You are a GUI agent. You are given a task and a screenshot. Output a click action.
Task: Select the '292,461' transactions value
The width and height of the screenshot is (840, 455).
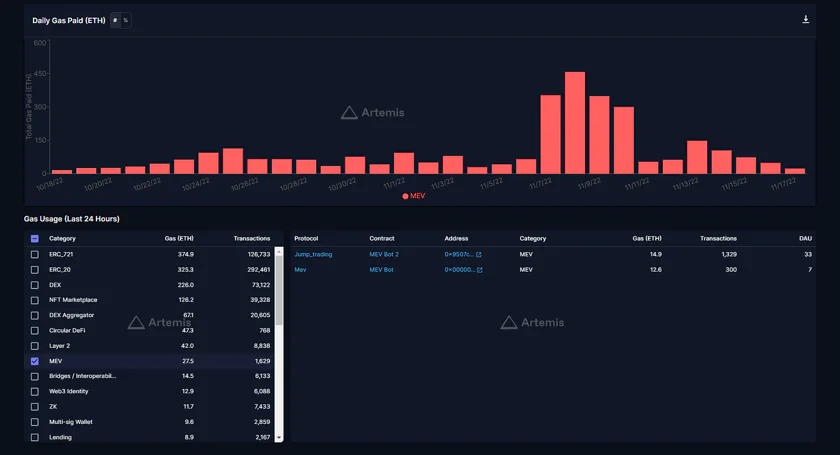259,270
